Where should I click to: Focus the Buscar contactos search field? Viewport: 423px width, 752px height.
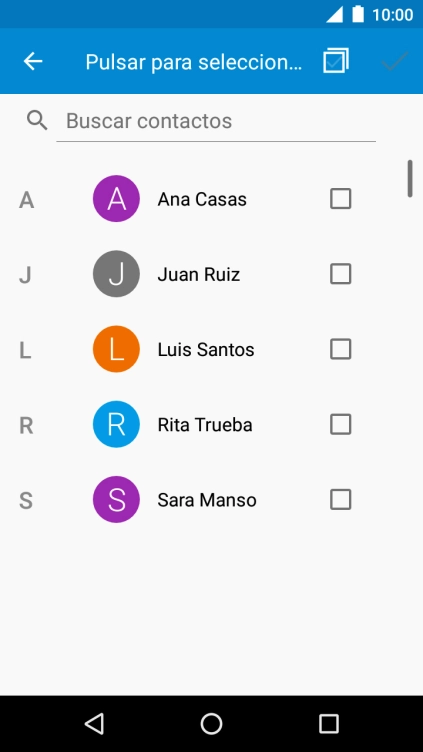tap(216, 121)
